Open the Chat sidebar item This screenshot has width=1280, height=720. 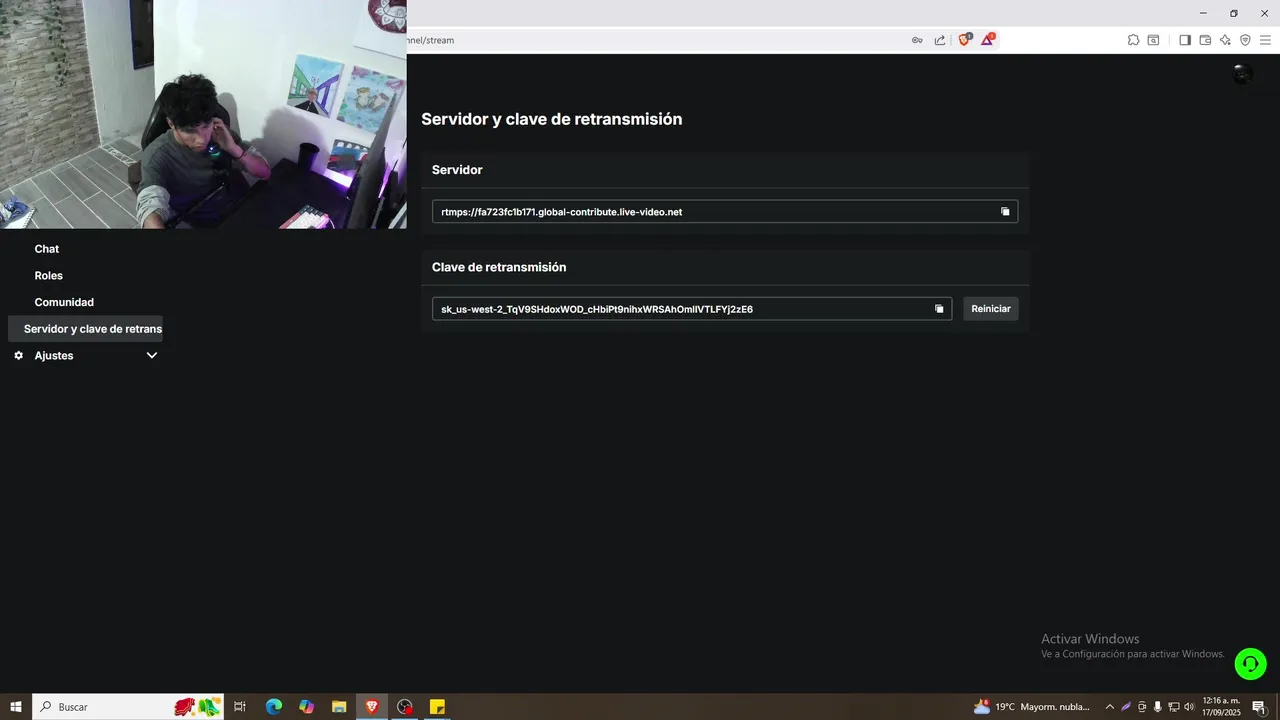tap(47, 249)
